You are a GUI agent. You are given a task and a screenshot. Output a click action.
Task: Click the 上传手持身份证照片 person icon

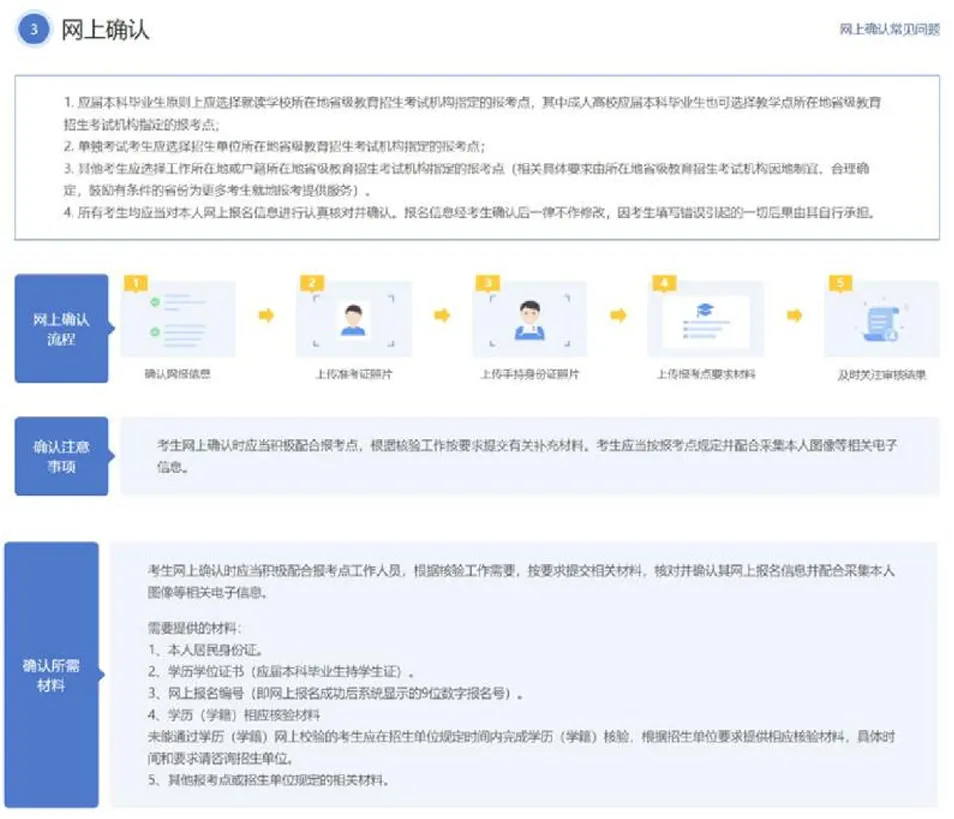pos(529,319)
